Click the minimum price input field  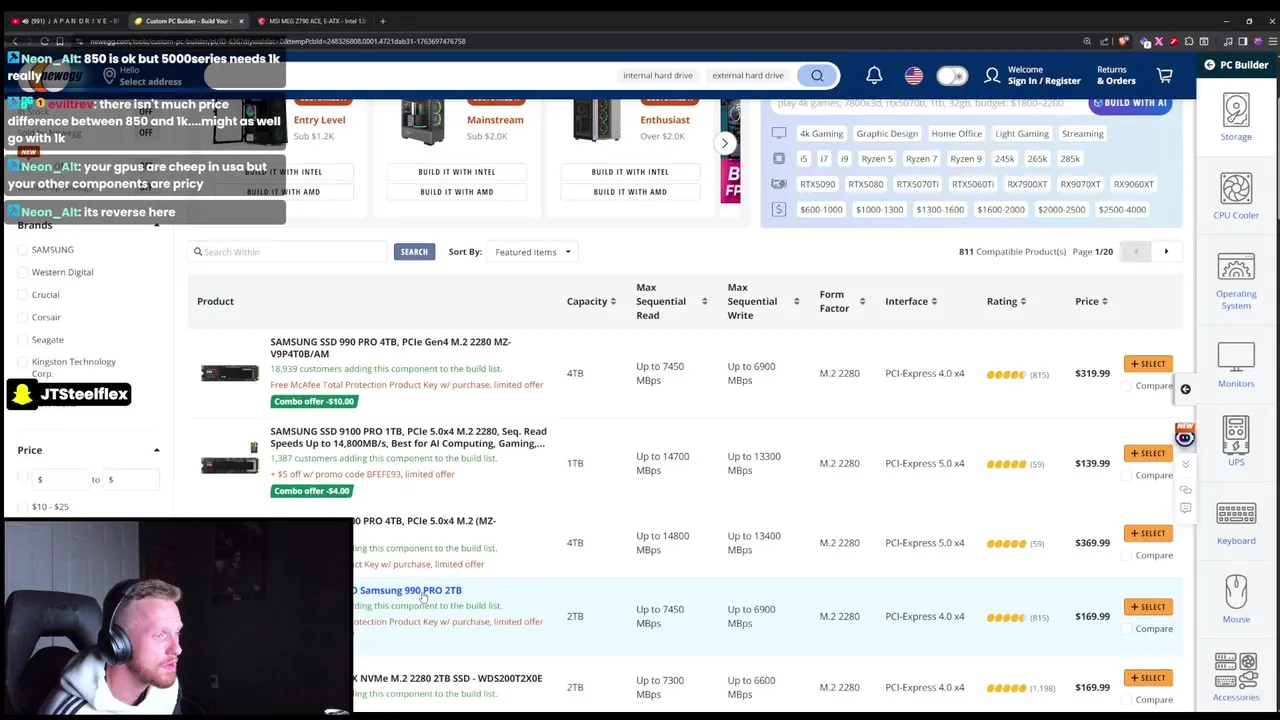pyautogui.click(x=60, y=480)
